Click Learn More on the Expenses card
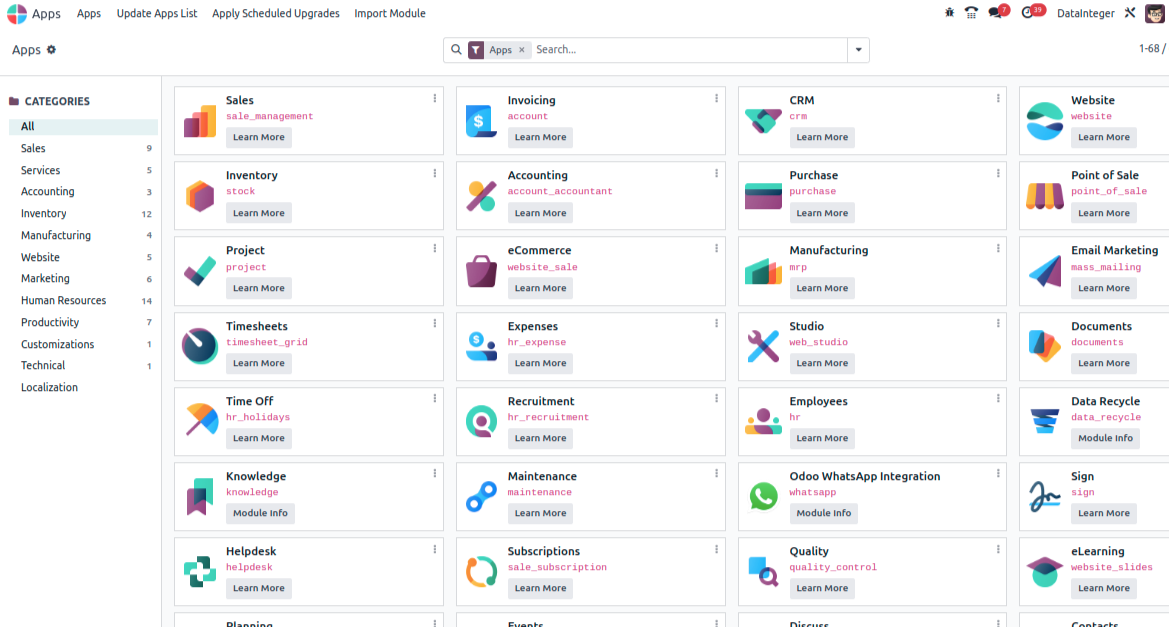 coord(540,363)
